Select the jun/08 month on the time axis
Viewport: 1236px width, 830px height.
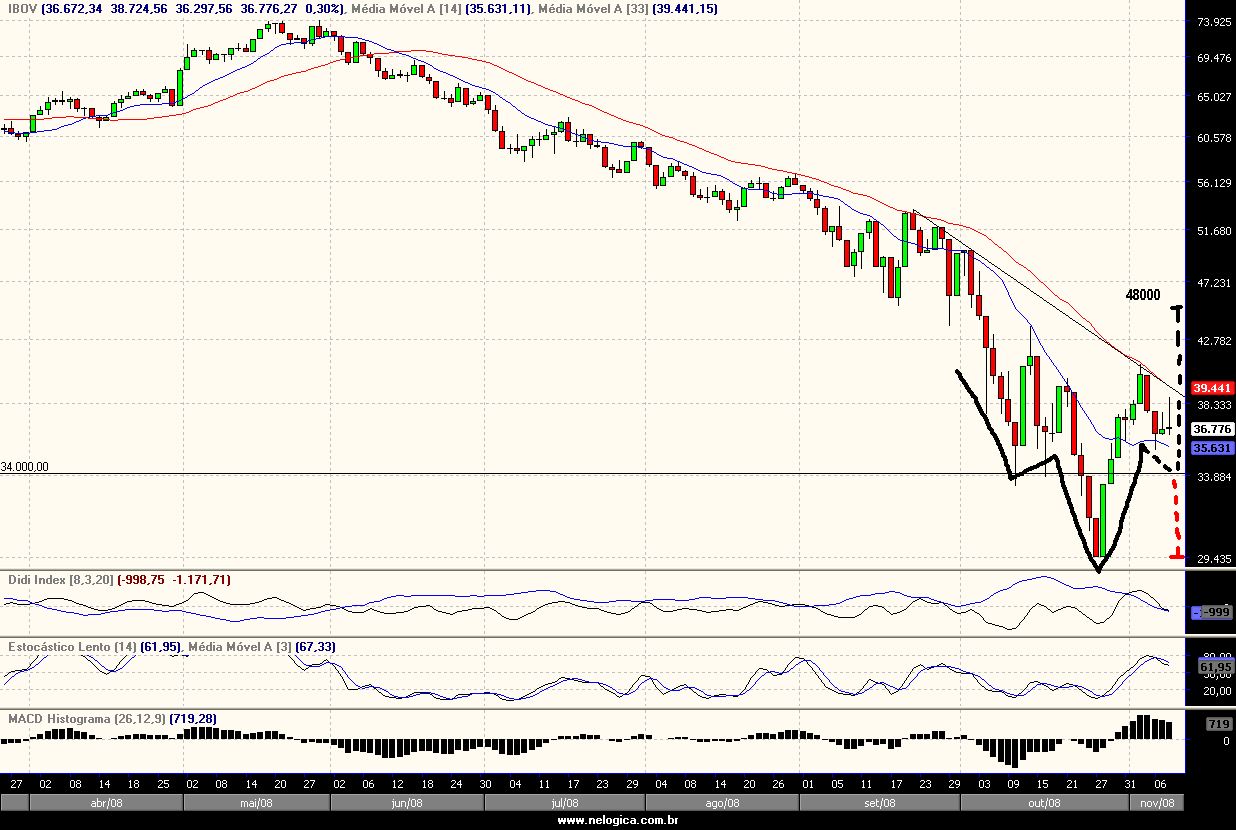point(406,803)
